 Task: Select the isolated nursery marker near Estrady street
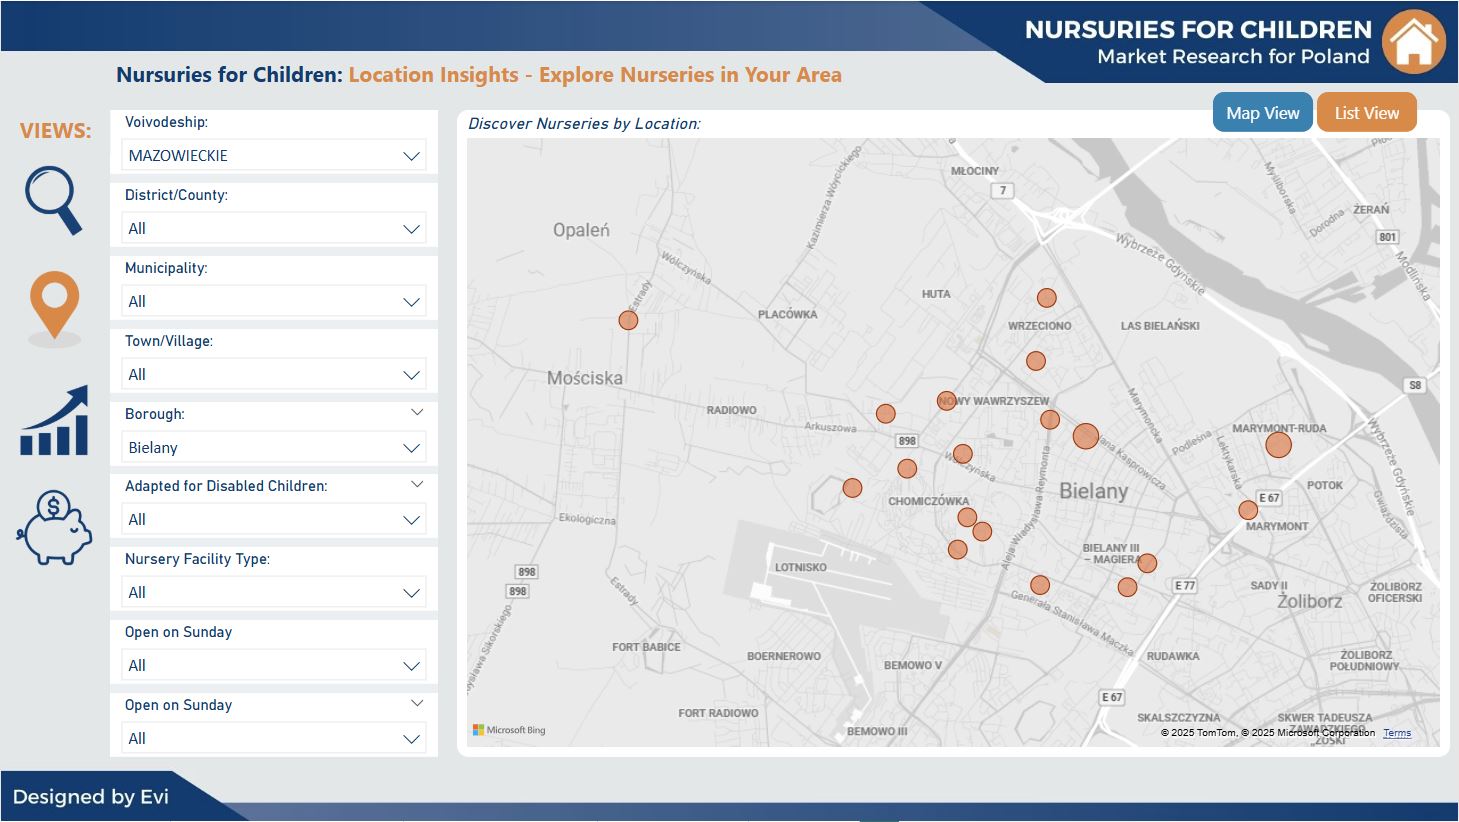click(x=628, y=320)
